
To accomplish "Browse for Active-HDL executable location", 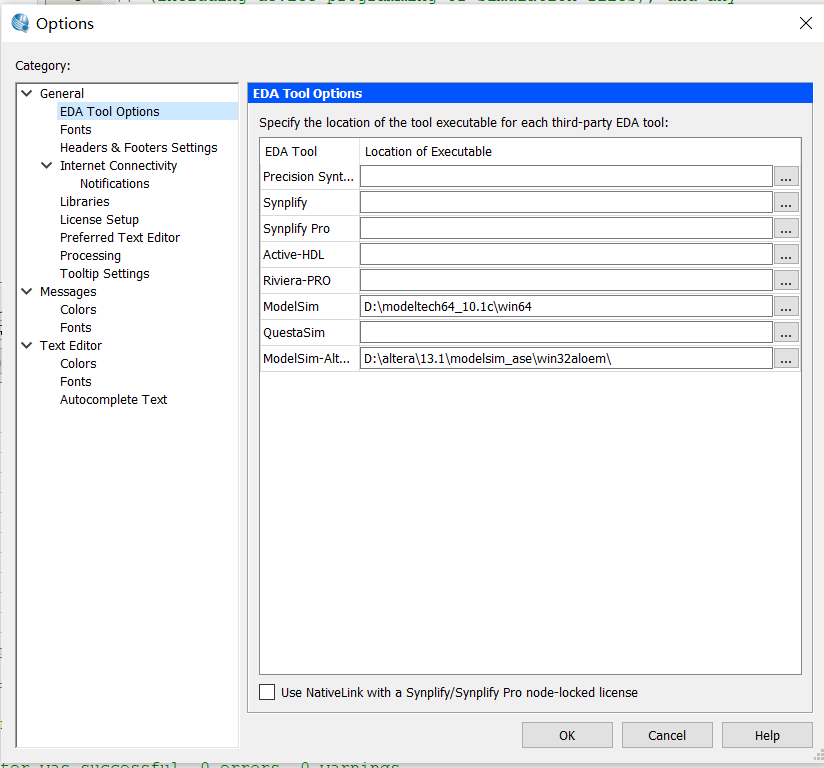I will (786, 254).
